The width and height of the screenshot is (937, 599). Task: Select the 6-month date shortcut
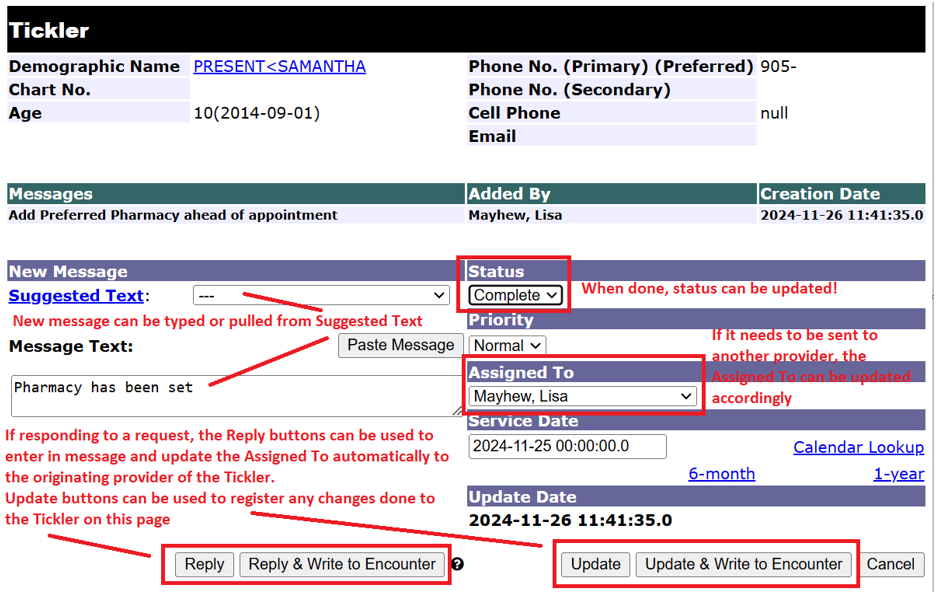tap(721, 474)
